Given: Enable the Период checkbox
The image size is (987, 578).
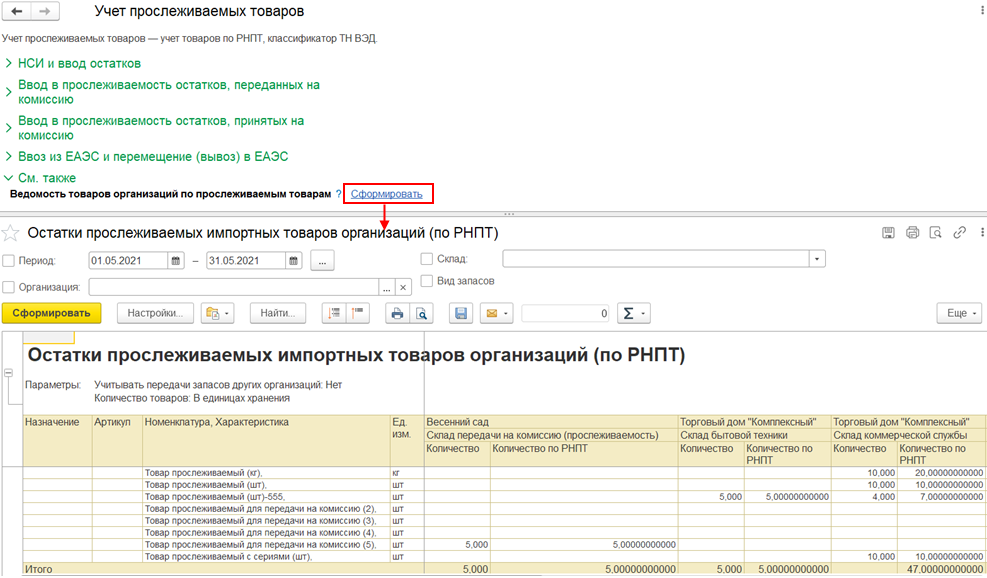Looking at the screenshot, I should pos(9,261).
